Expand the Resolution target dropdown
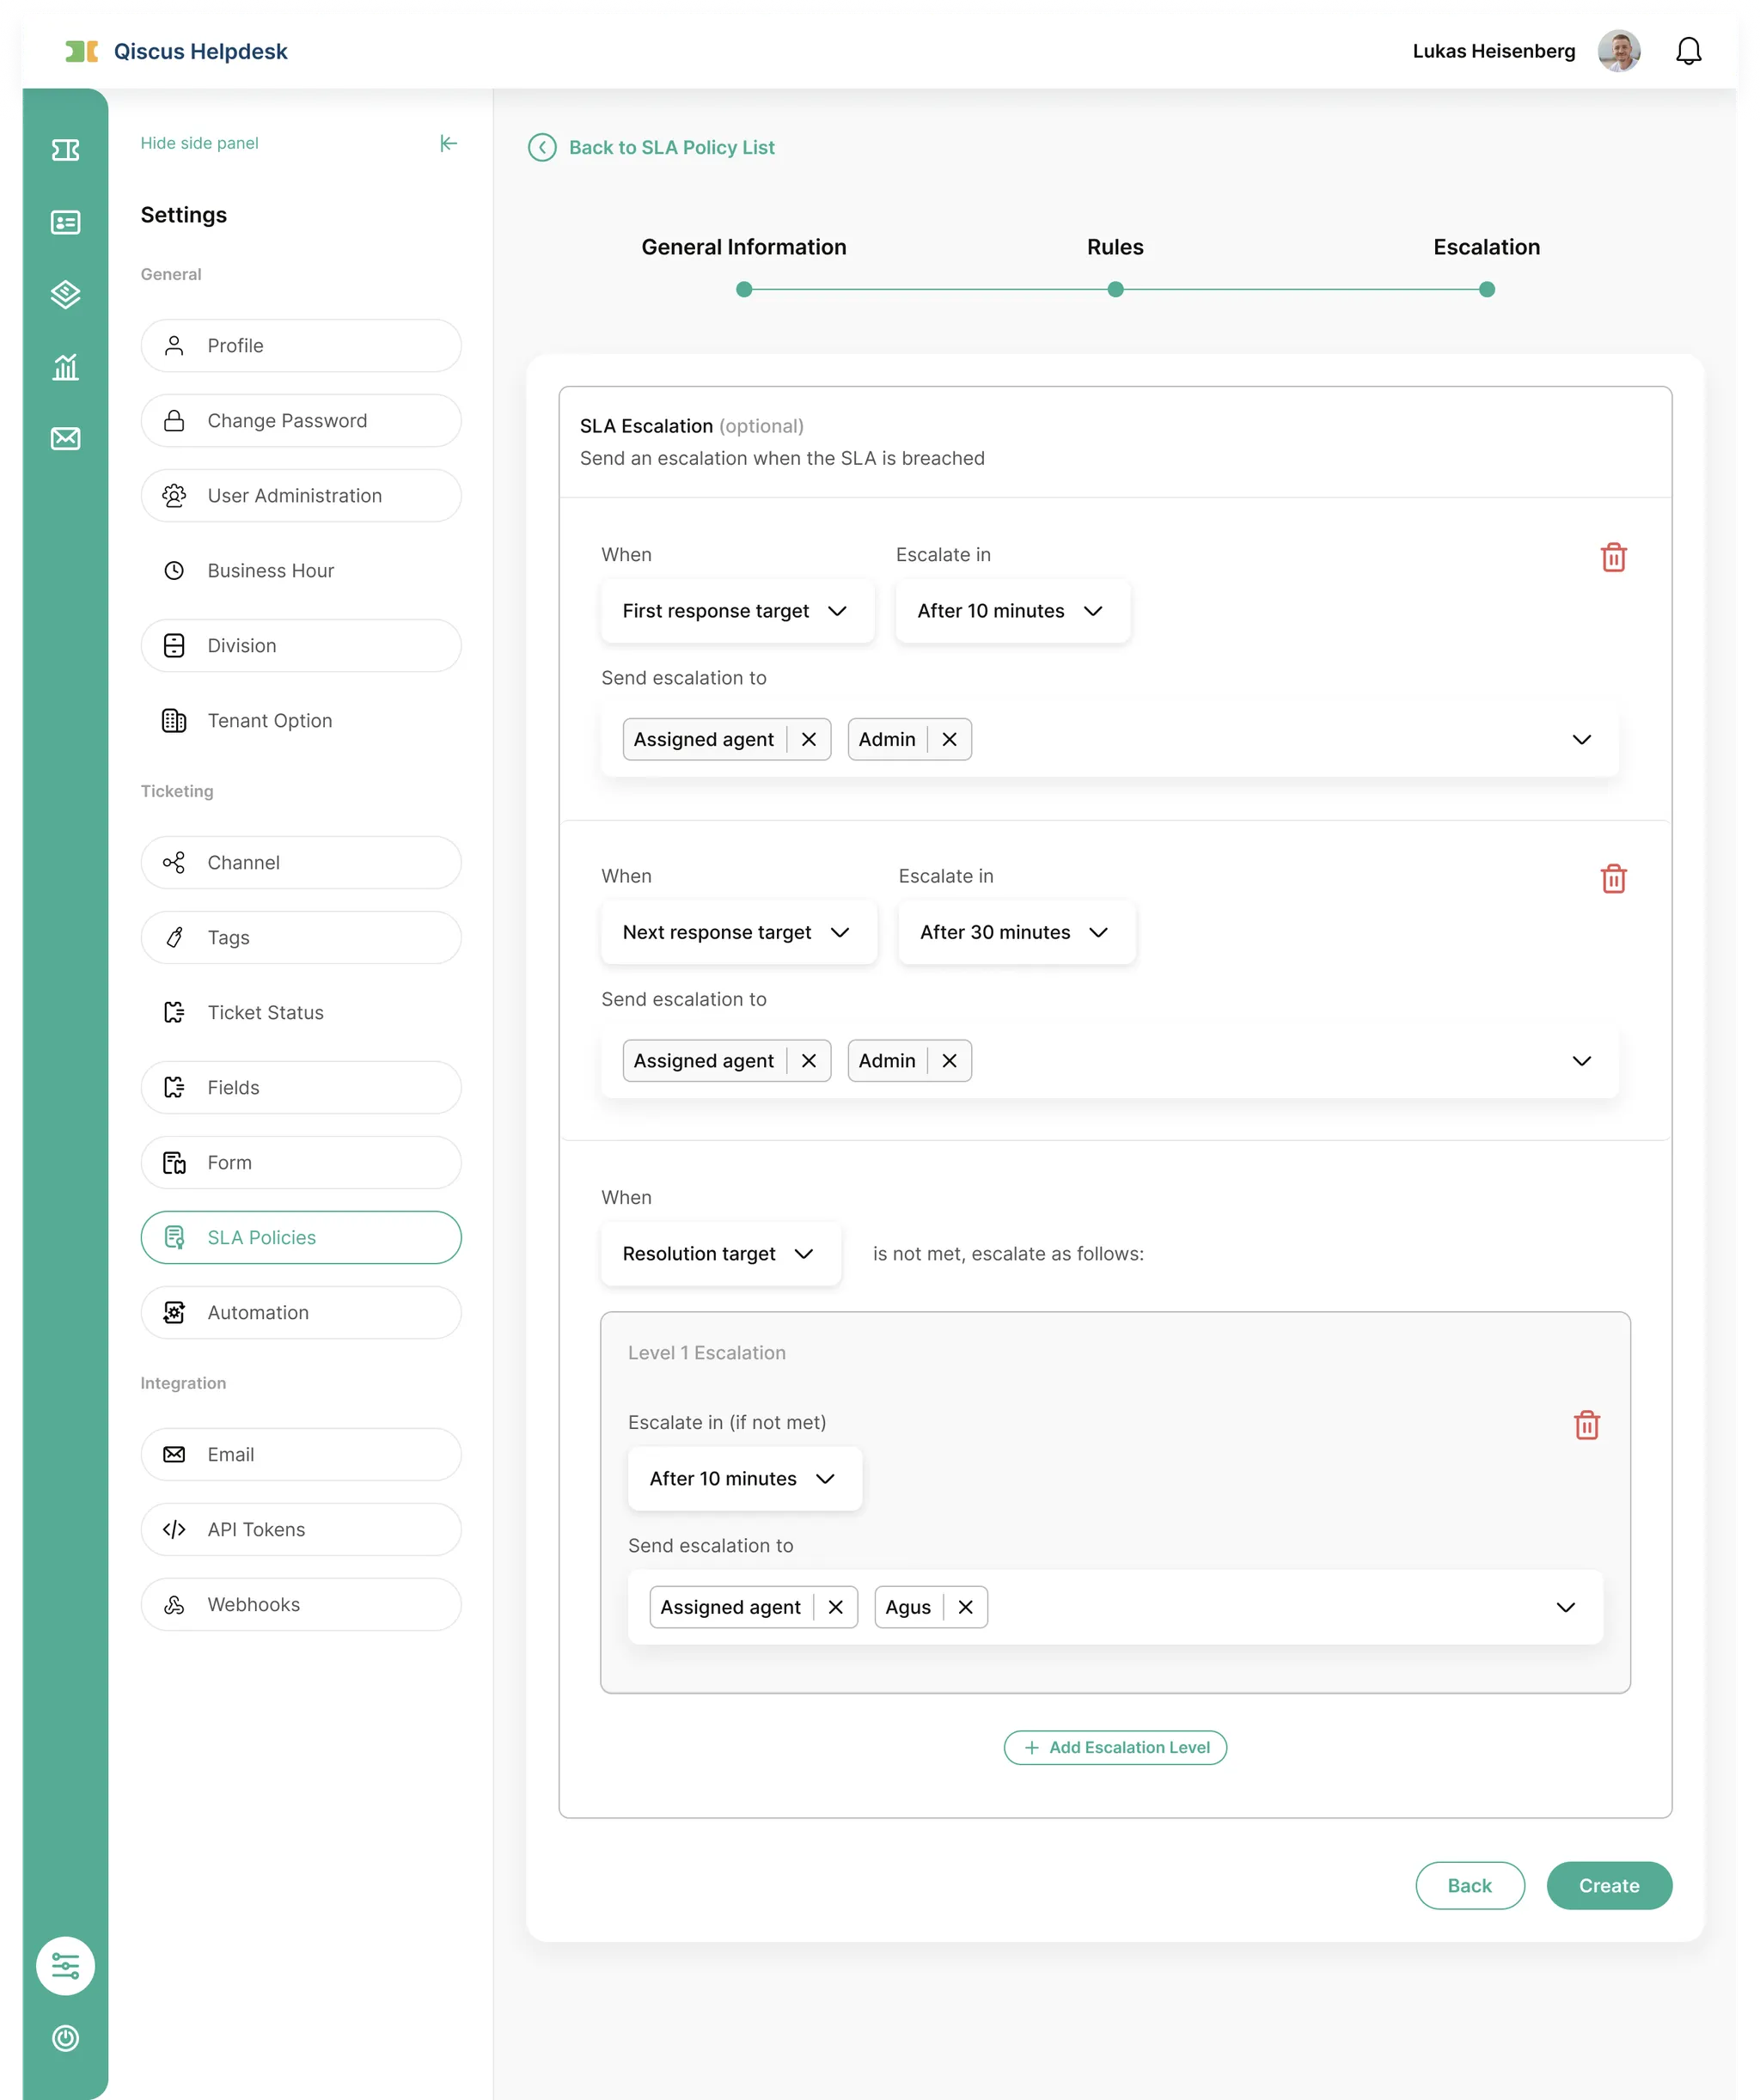 click(719, 1254)
